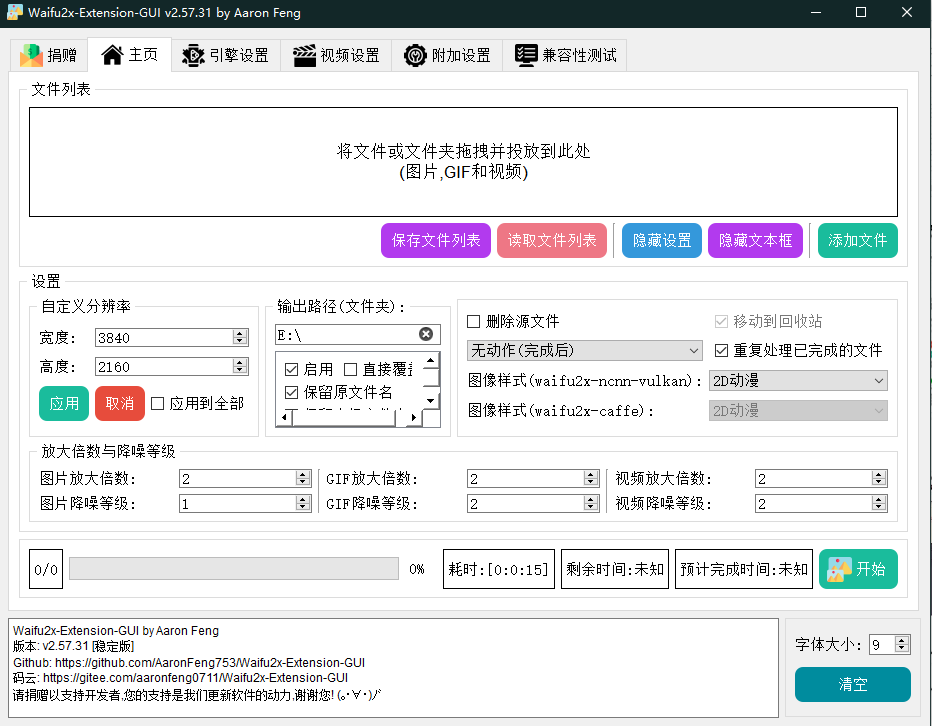932x726 pixels.
Task: Adjust 视频降噪等级 spinner arrows
Action: pyautogui.click(x=879, y=504)
